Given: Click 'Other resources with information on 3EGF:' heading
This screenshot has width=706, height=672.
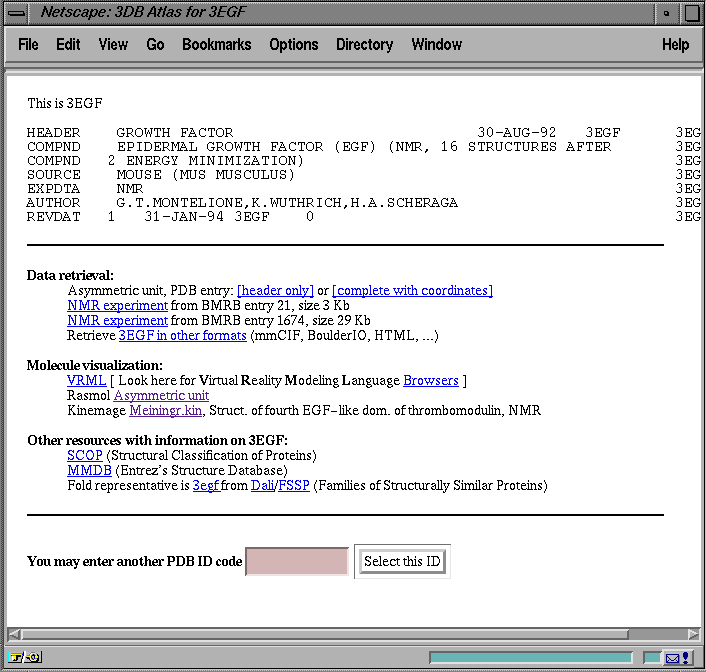Looking at the screenshot, I should pyautogui.click(x=158, y=440).
